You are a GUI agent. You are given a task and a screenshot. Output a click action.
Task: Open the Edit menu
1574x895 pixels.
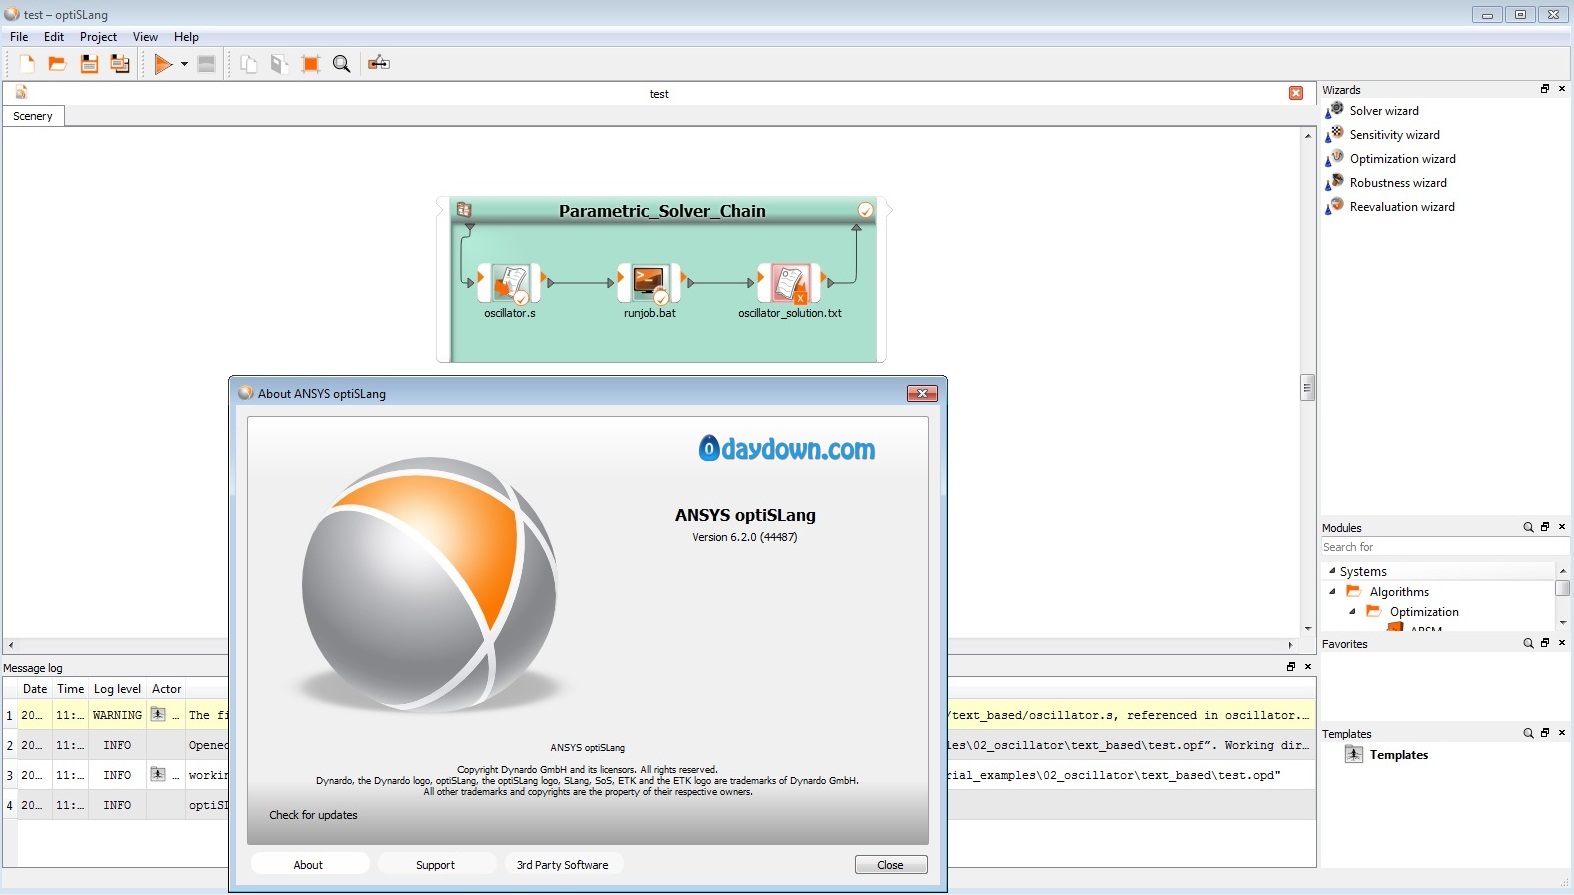(x=54, y=37)
